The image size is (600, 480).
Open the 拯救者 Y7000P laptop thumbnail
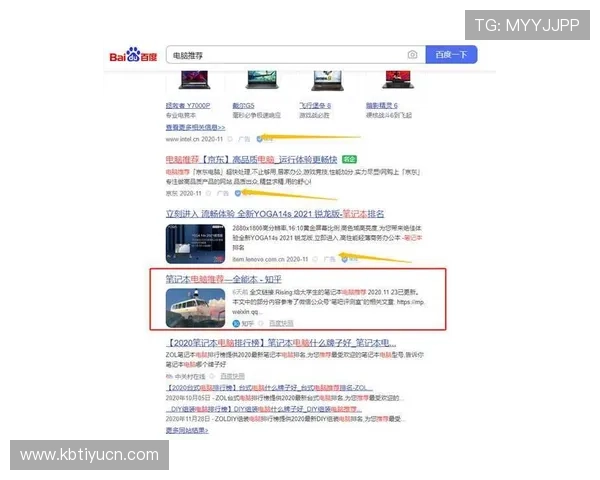[x=194, y=80]
